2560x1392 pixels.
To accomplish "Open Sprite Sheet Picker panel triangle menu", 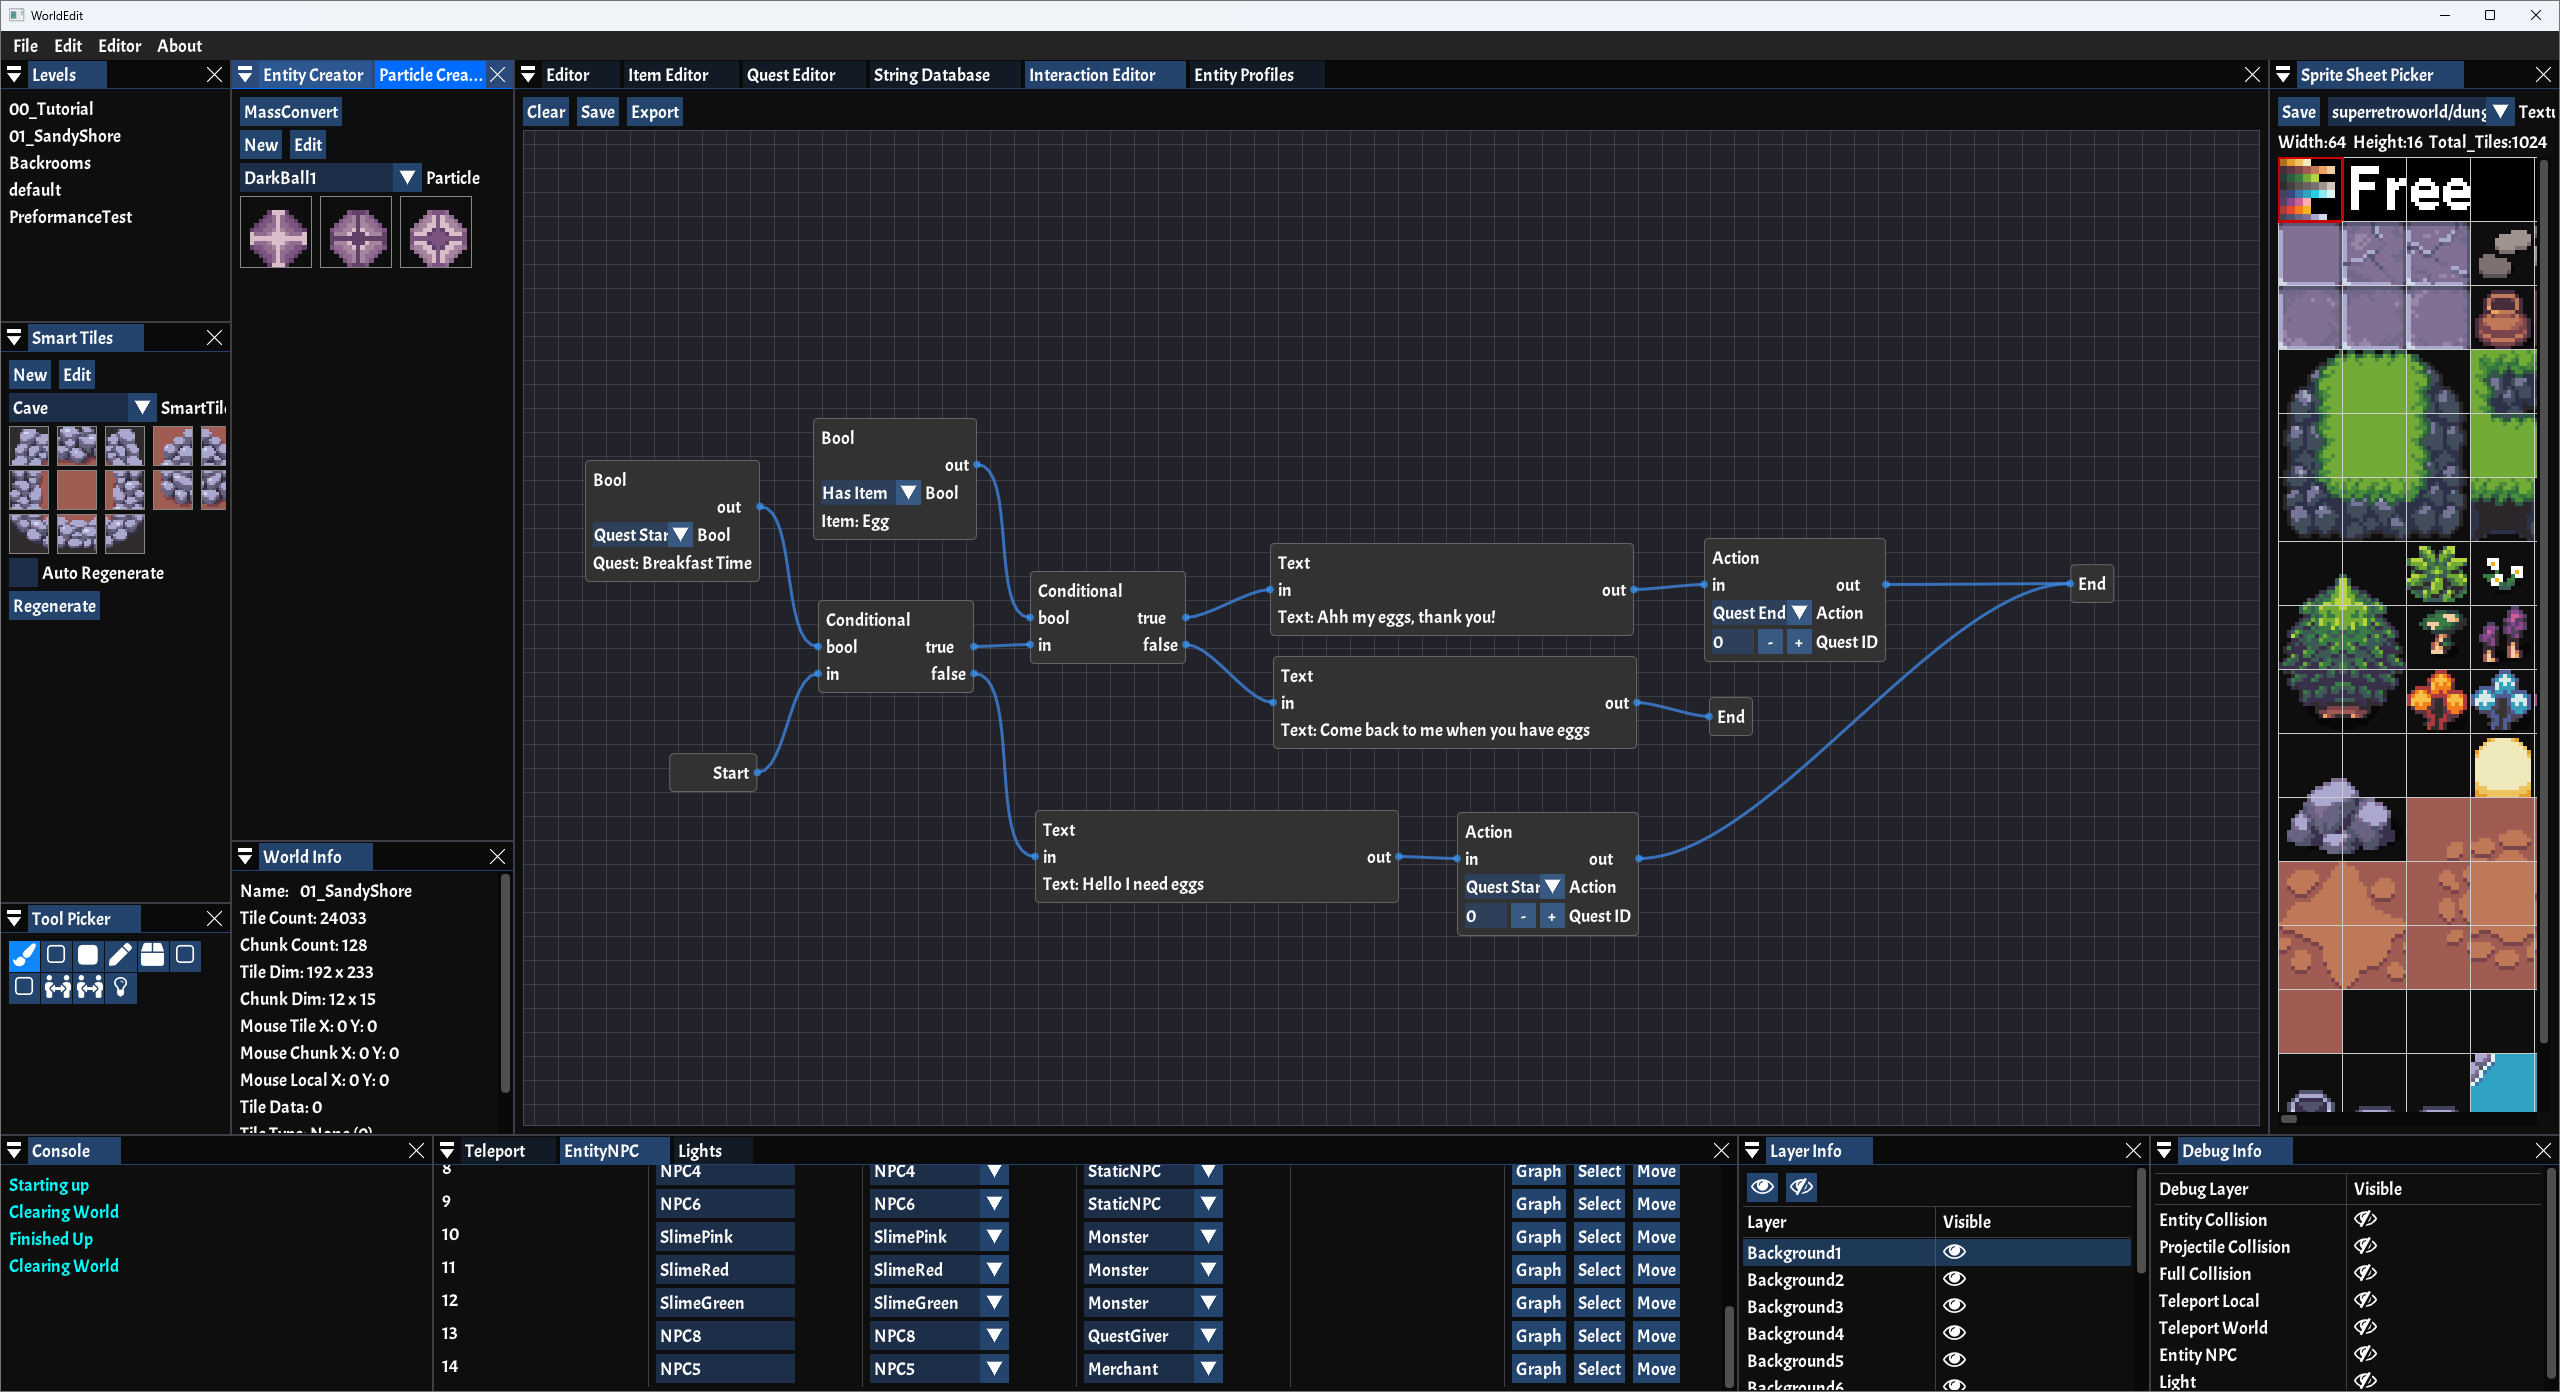I will 2283,75.
